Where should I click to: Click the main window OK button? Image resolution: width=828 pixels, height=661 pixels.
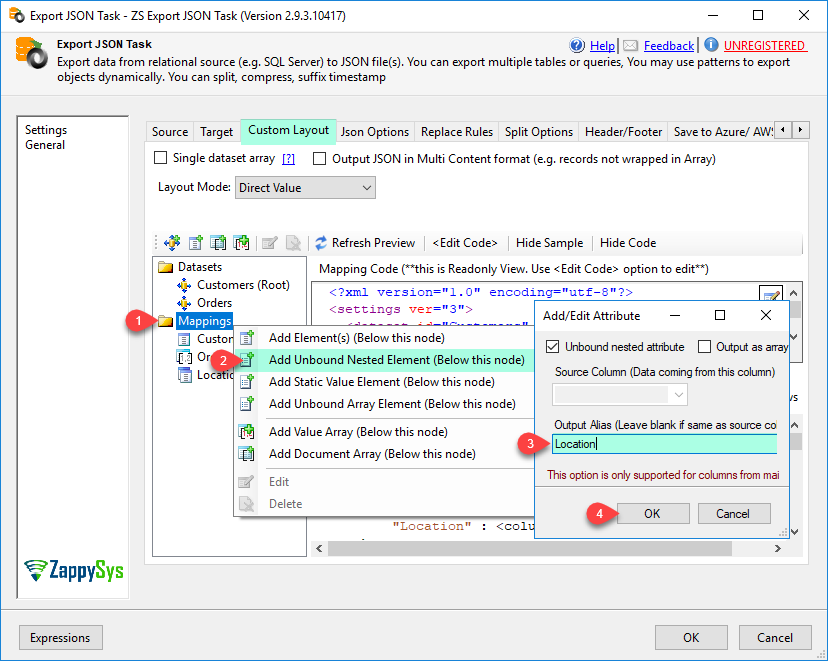tap(691, 638)
